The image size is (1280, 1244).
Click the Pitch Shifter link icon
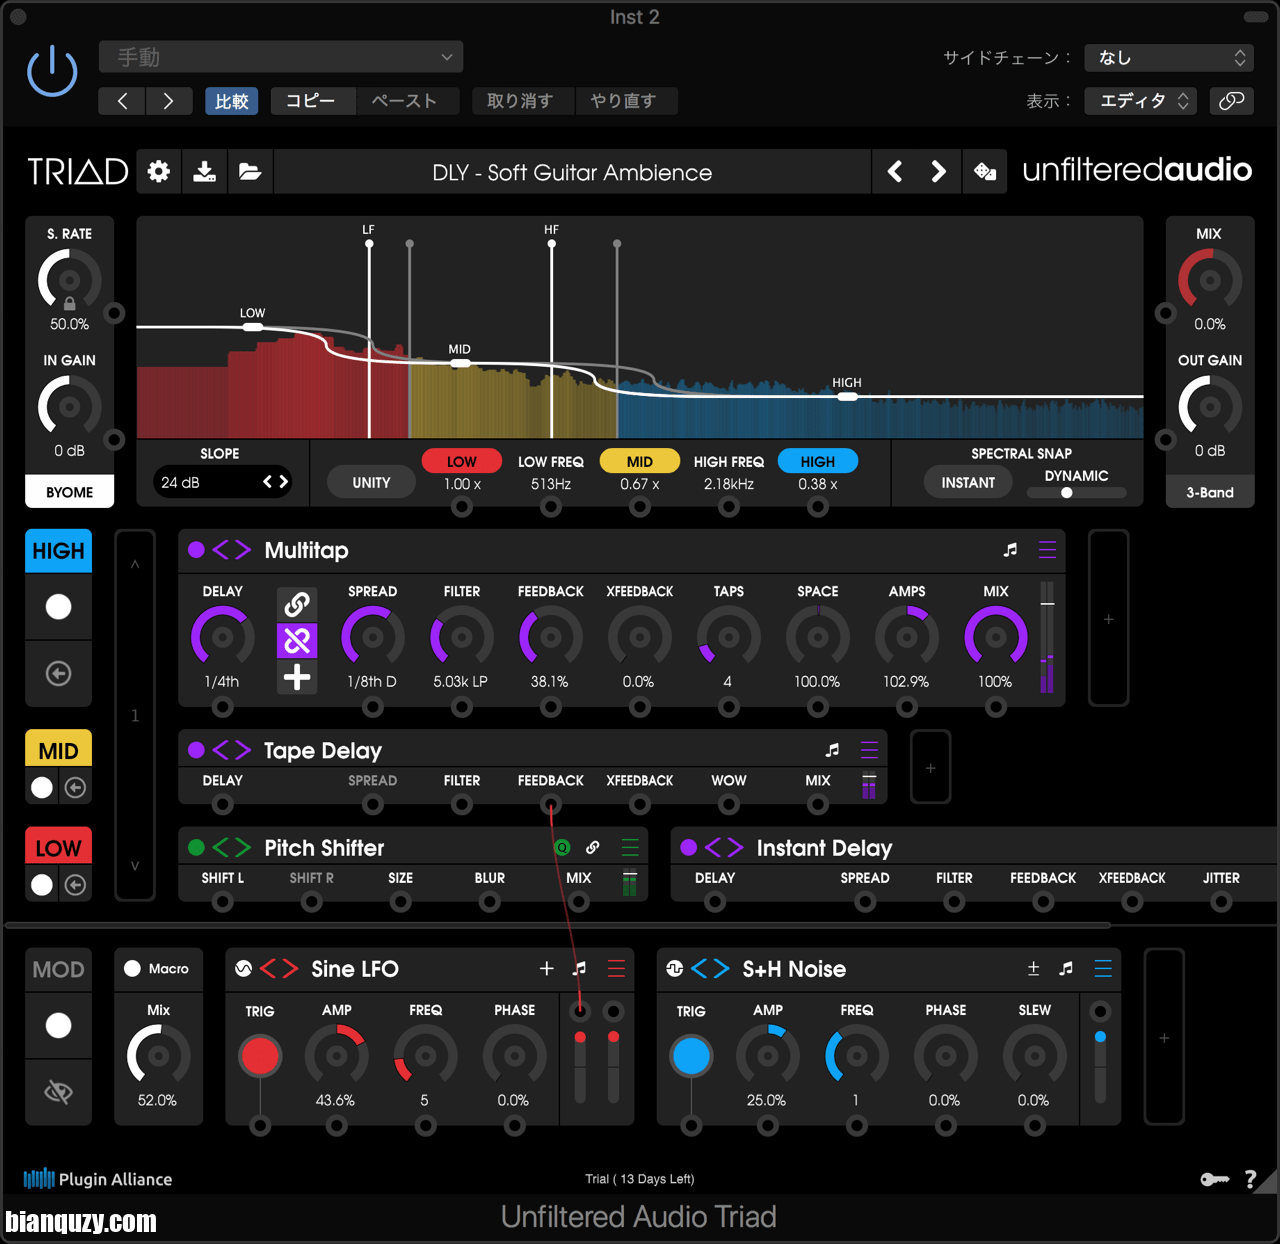tap(593, 848)
